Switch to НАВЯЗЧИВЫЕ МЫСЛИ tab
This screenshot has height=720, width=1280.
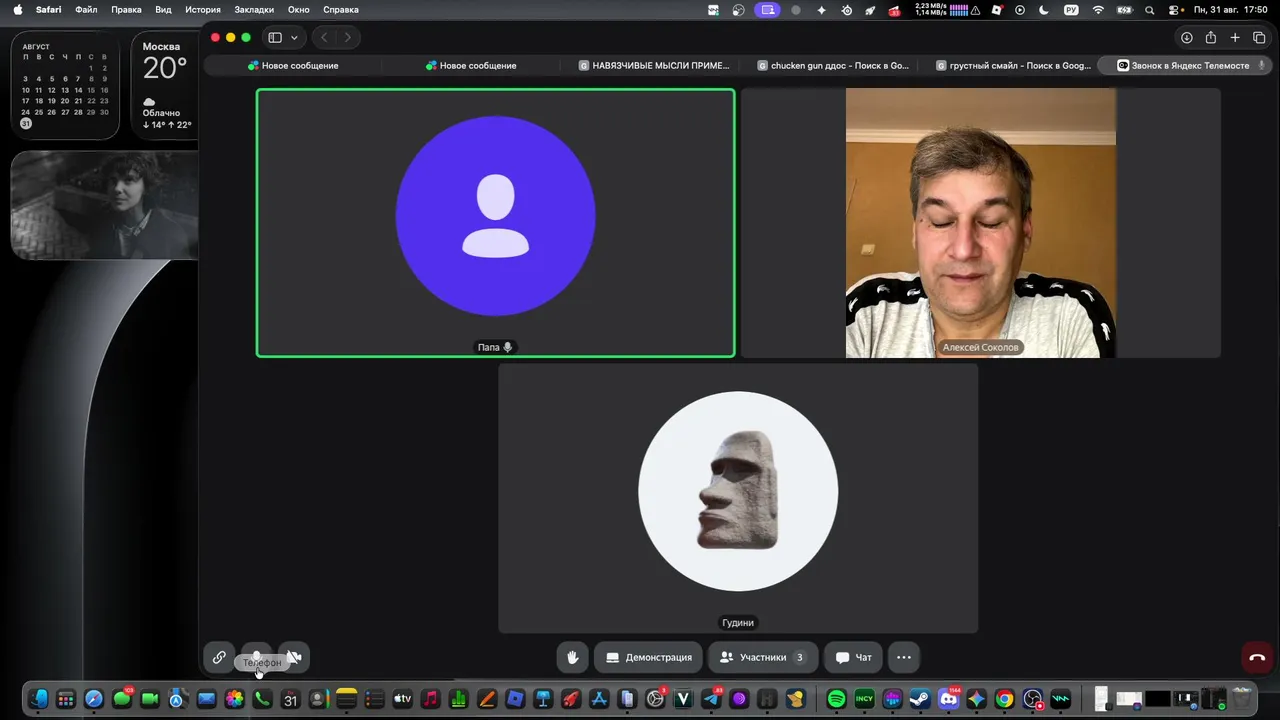[654, 65]
